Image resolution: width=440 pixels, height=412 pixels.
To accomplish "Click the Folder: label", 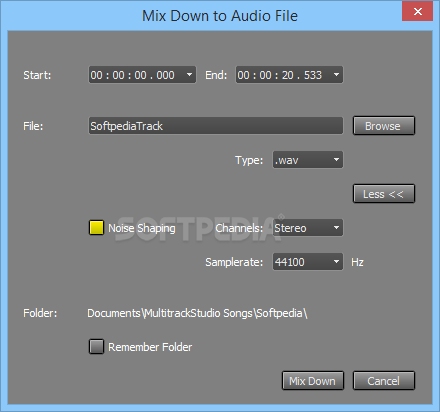I will coord(40,313).
